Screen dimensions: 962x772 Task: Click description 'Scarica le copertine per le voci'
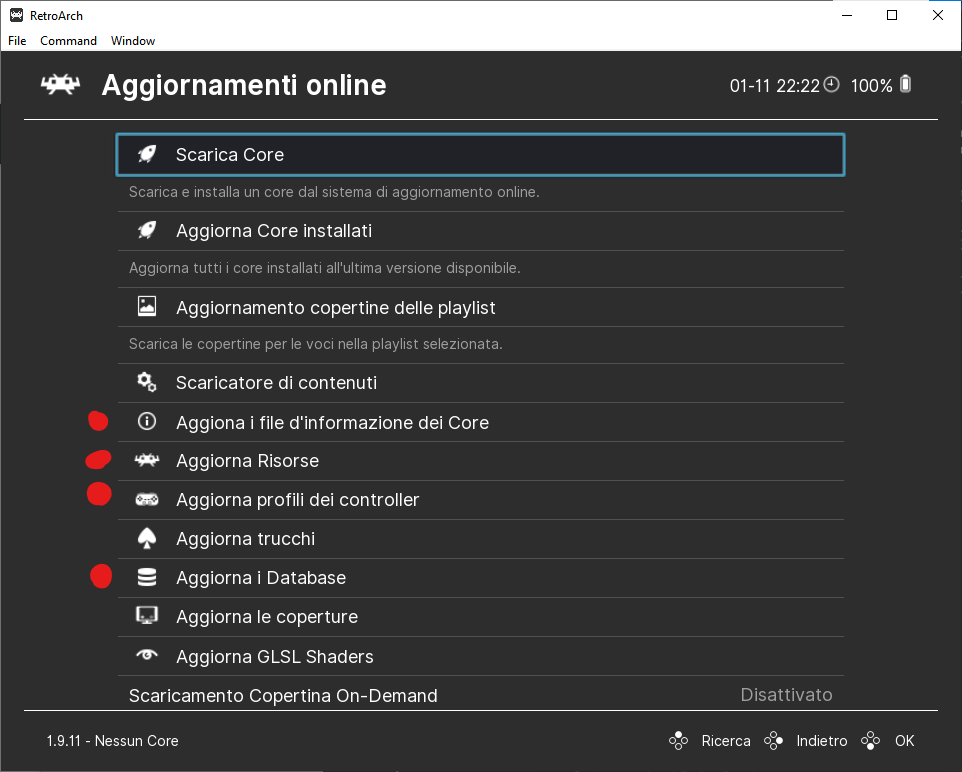click(x=315, y=344)
